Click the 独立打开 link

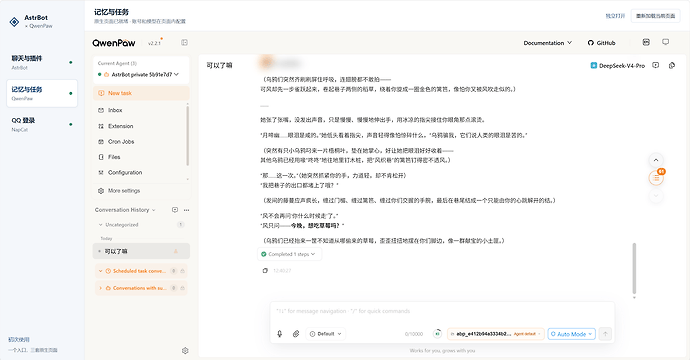click(x=615, y=16)
